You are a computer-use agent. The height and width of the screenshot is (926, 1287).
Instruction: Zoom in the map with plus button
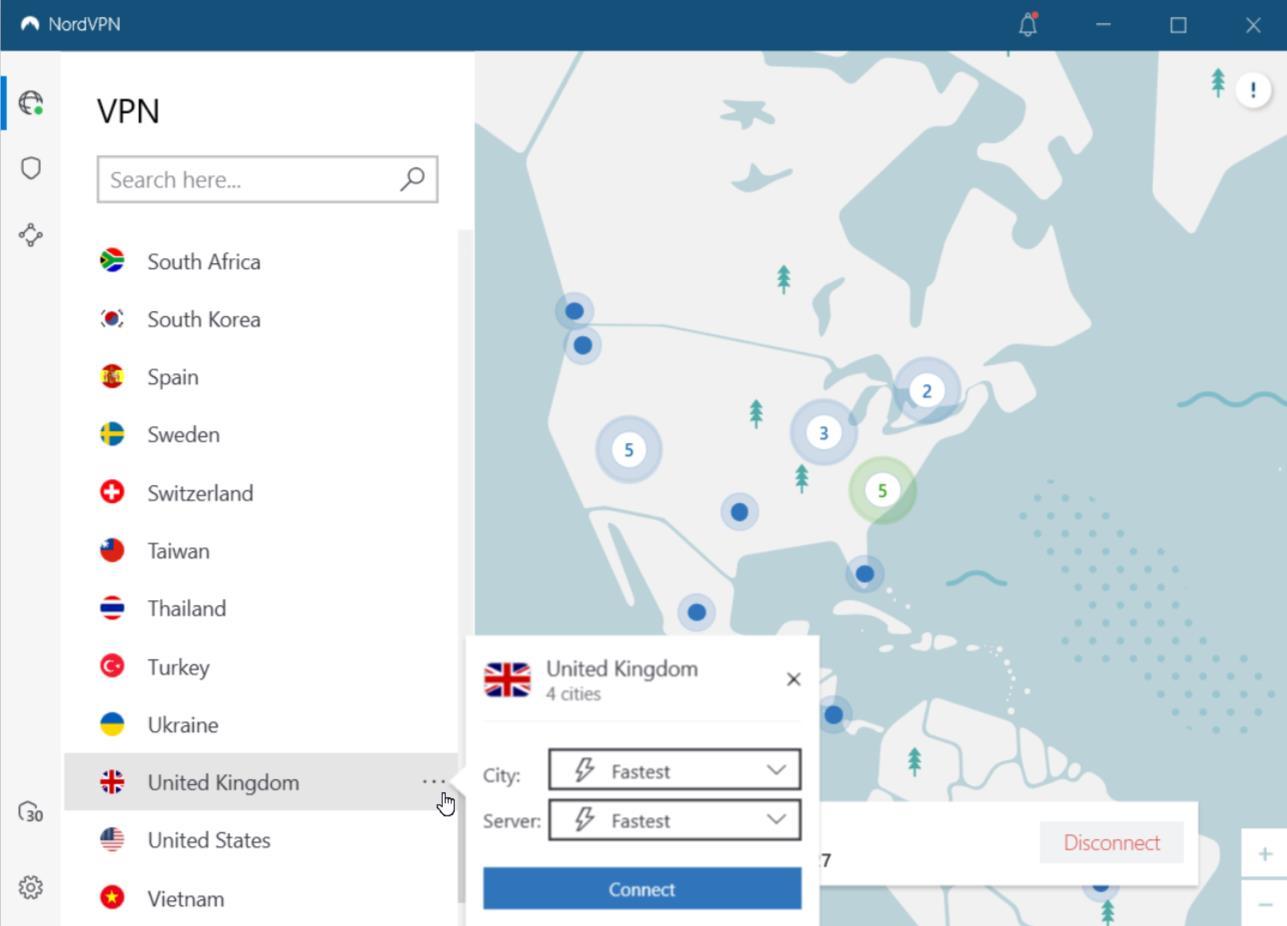(1265, 854)
